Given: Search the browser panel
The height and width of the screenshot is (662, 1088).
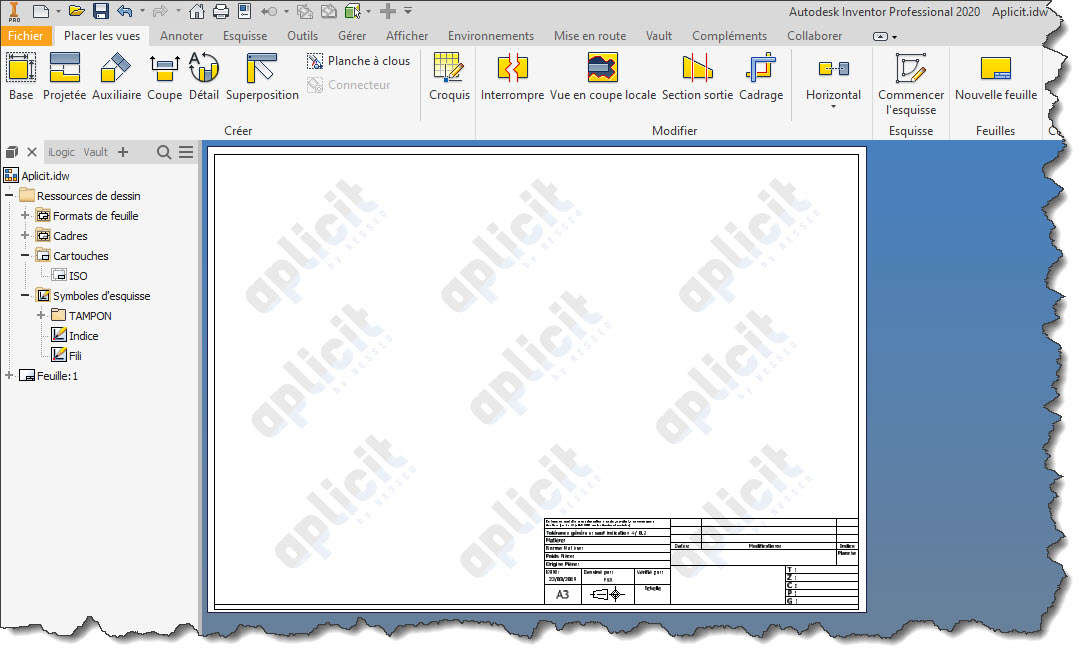Looking at the screenshot, I should (x=164, y=152).
